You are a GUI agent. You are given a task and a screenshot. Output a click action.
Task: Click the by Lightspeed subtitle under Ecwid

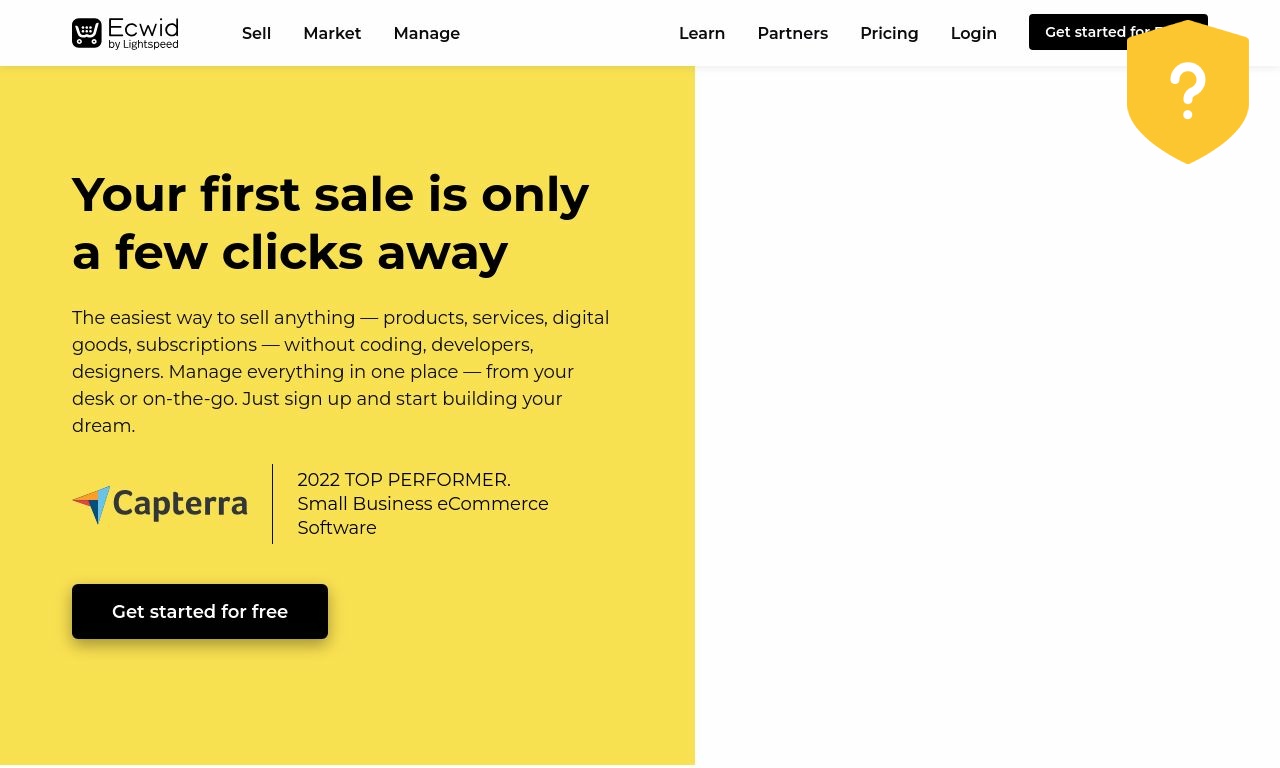pyautogui.click(x=143, y=45)
